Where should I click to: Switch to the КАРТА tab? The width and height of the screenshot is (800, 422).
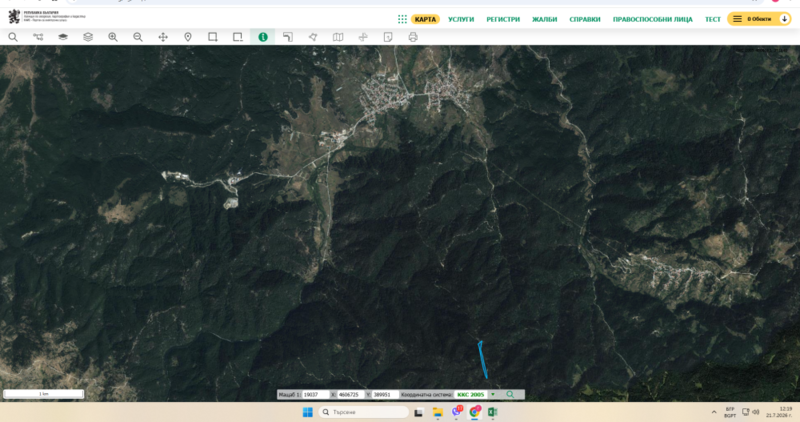425,19
